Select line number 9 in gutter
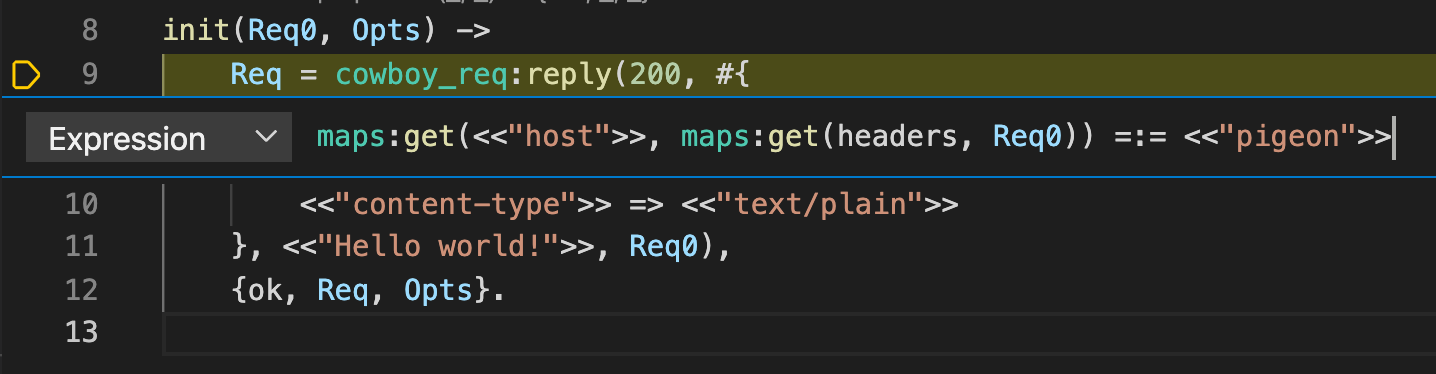This screenshot has height=374, width=1436. (90, 75)
